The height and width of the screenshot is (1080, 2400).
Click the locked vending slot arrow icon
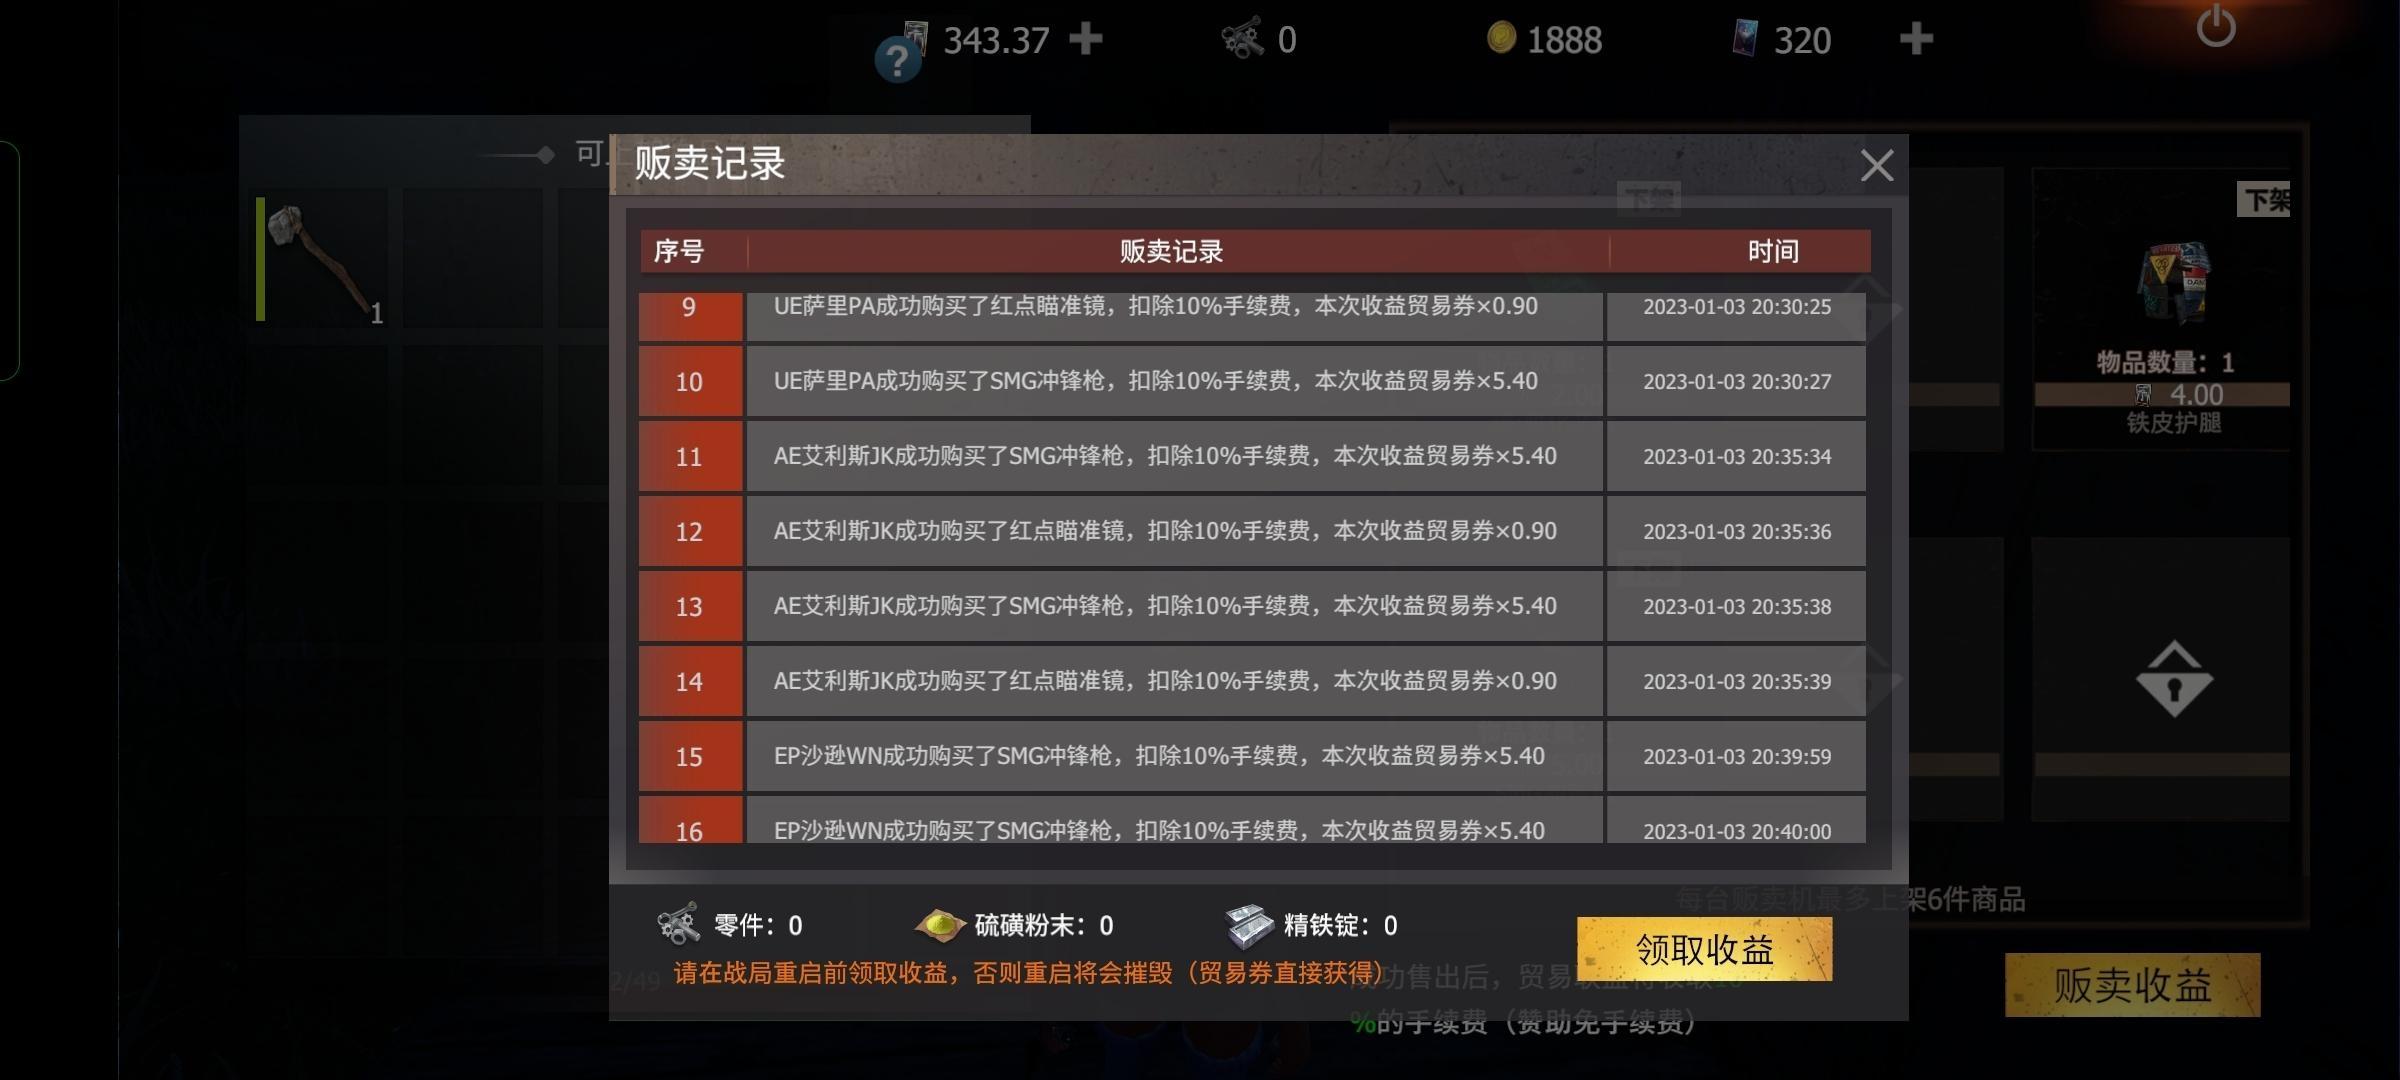pos(2174,680)
